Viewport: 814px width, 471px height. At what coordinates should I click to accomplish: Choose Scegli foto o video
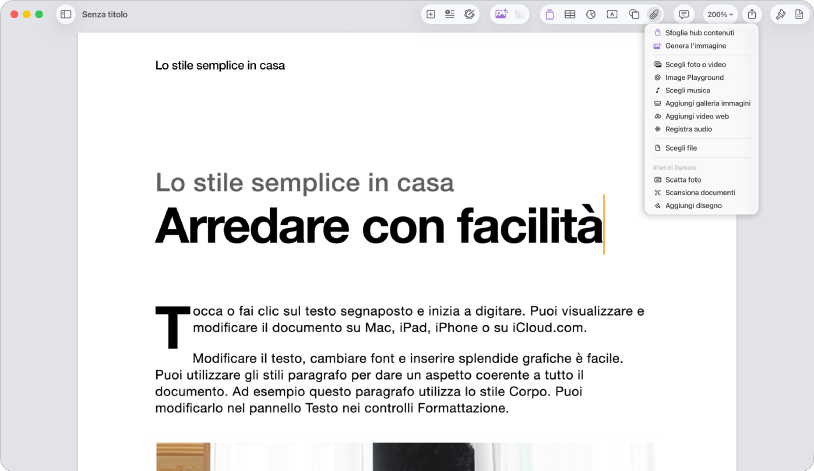pyautogui.click(x=701, y=64)
